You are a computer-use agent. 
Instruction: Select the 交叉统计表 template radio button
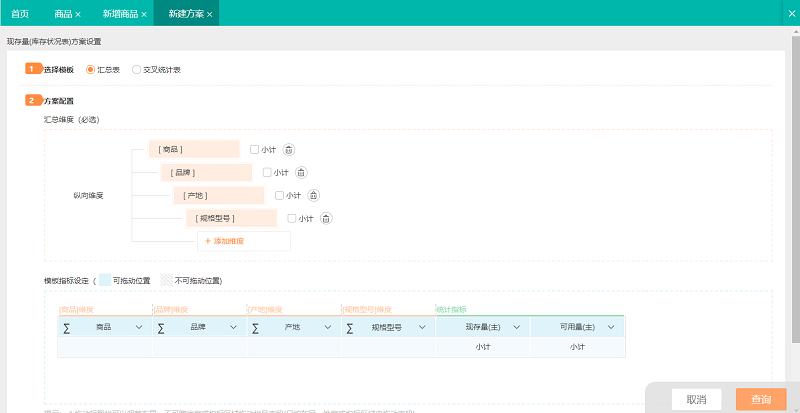(137, 70)
